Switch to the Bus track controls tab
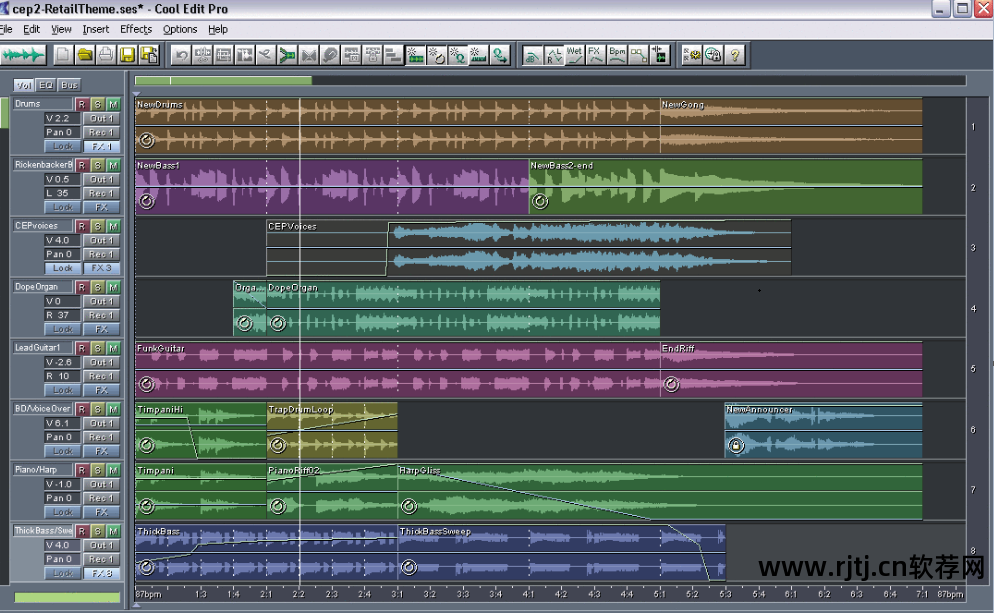Image resolution: width=994 pixels, height=613 pixels. [x=69, y=85]
